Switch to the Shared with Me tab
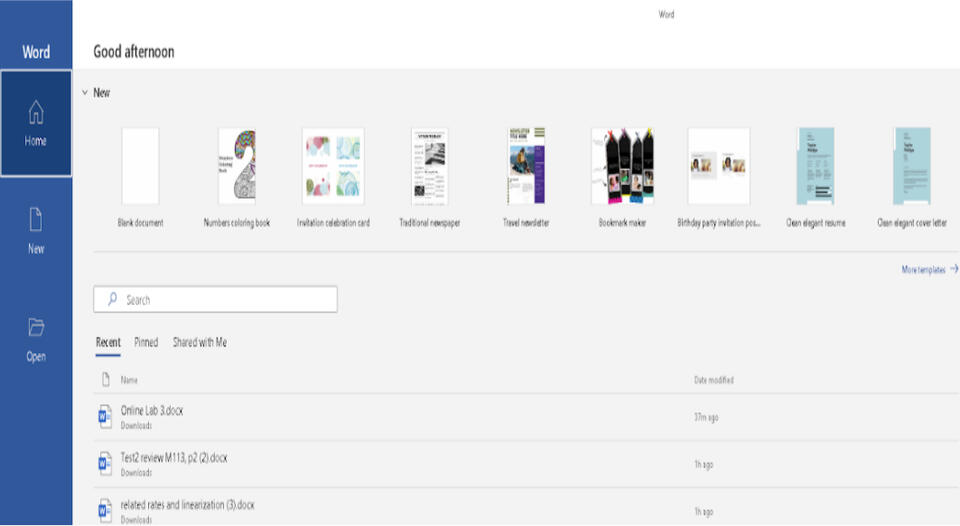 199,342
